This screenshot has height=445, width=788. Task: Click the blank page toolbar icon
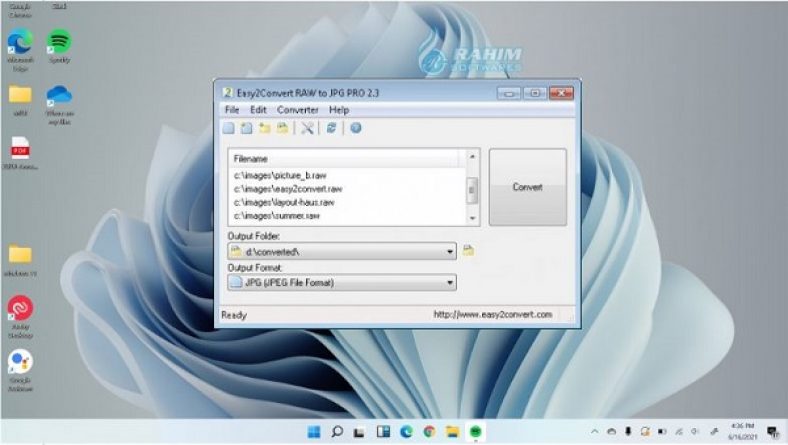(229, 128)
